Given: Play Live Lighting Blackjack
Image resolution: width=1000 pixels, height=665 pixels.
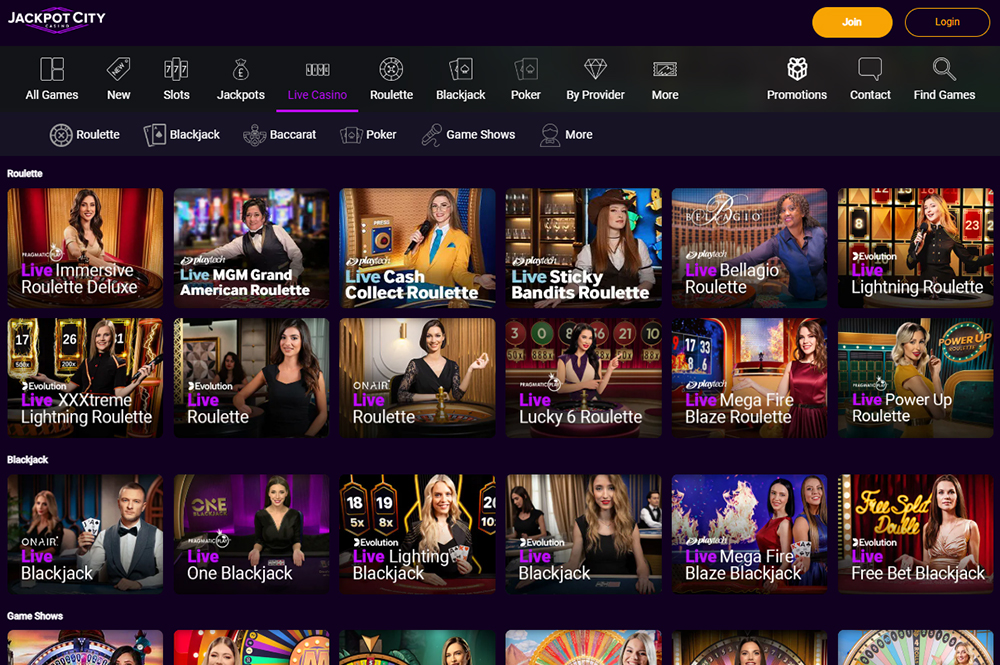Looking at the screenshot, I should (x=417, y=534).
